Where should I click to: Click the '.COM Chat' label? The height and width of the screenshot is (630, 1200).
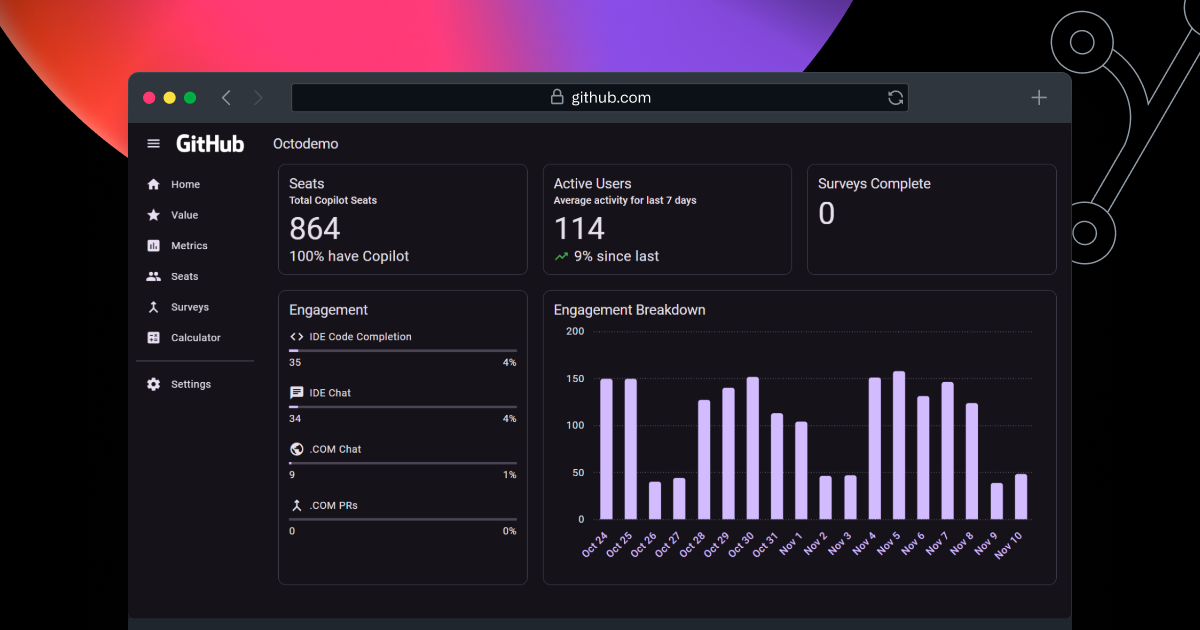point(336,450)
